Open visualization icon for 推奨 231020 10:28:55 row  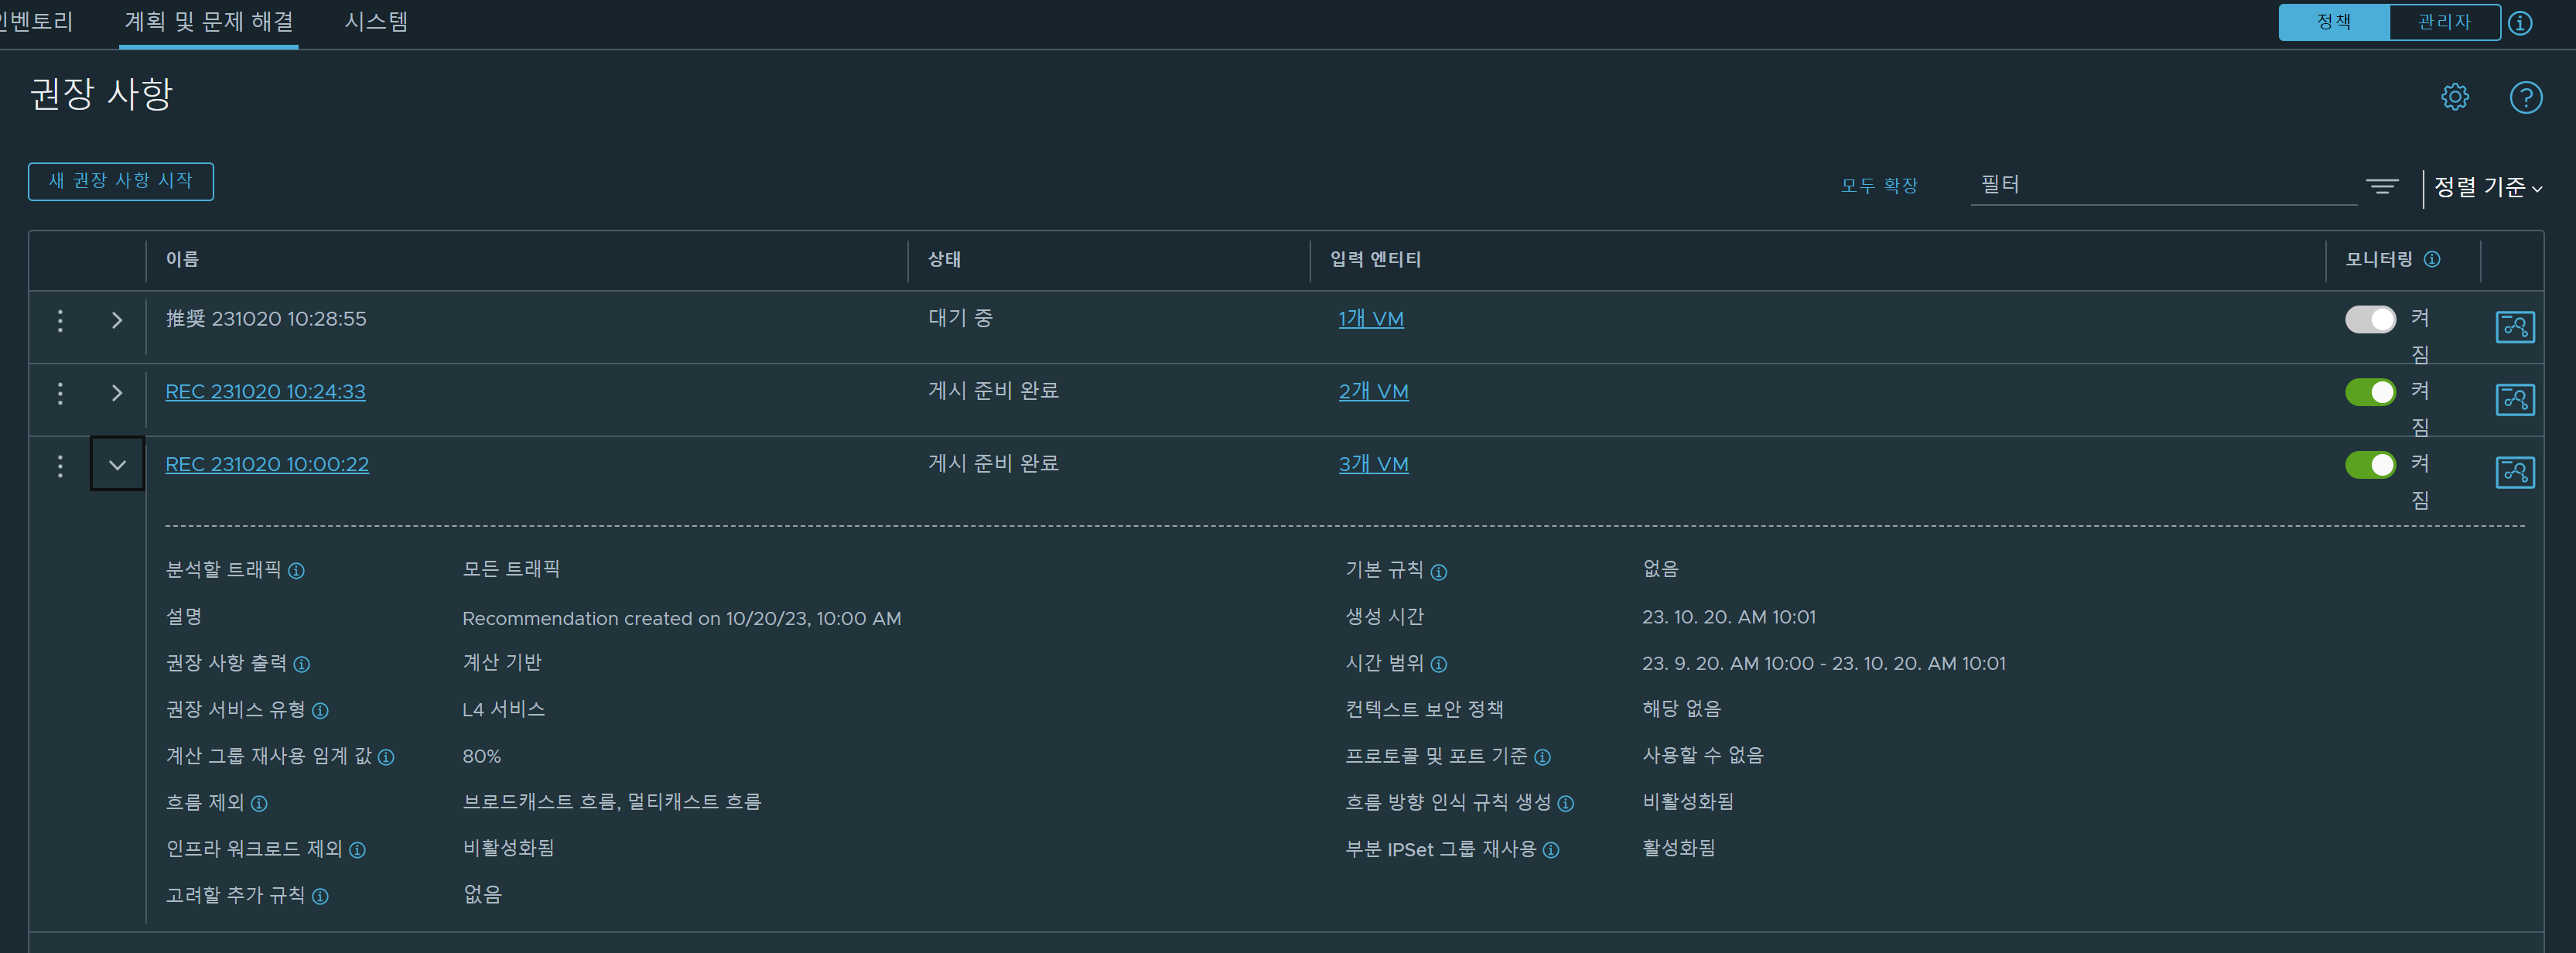point(2515,327)
